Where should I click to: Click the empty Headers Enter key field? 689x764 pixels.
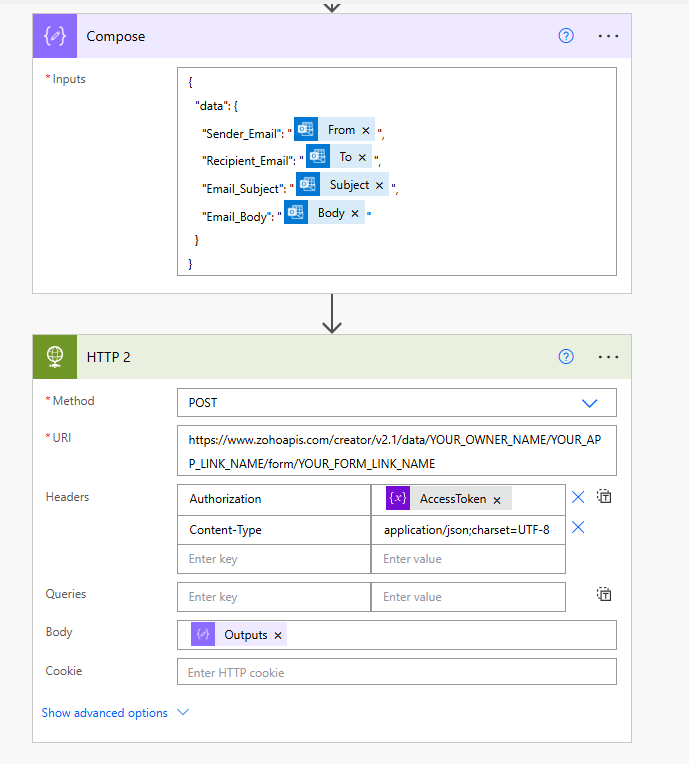(x=274, y=559)
